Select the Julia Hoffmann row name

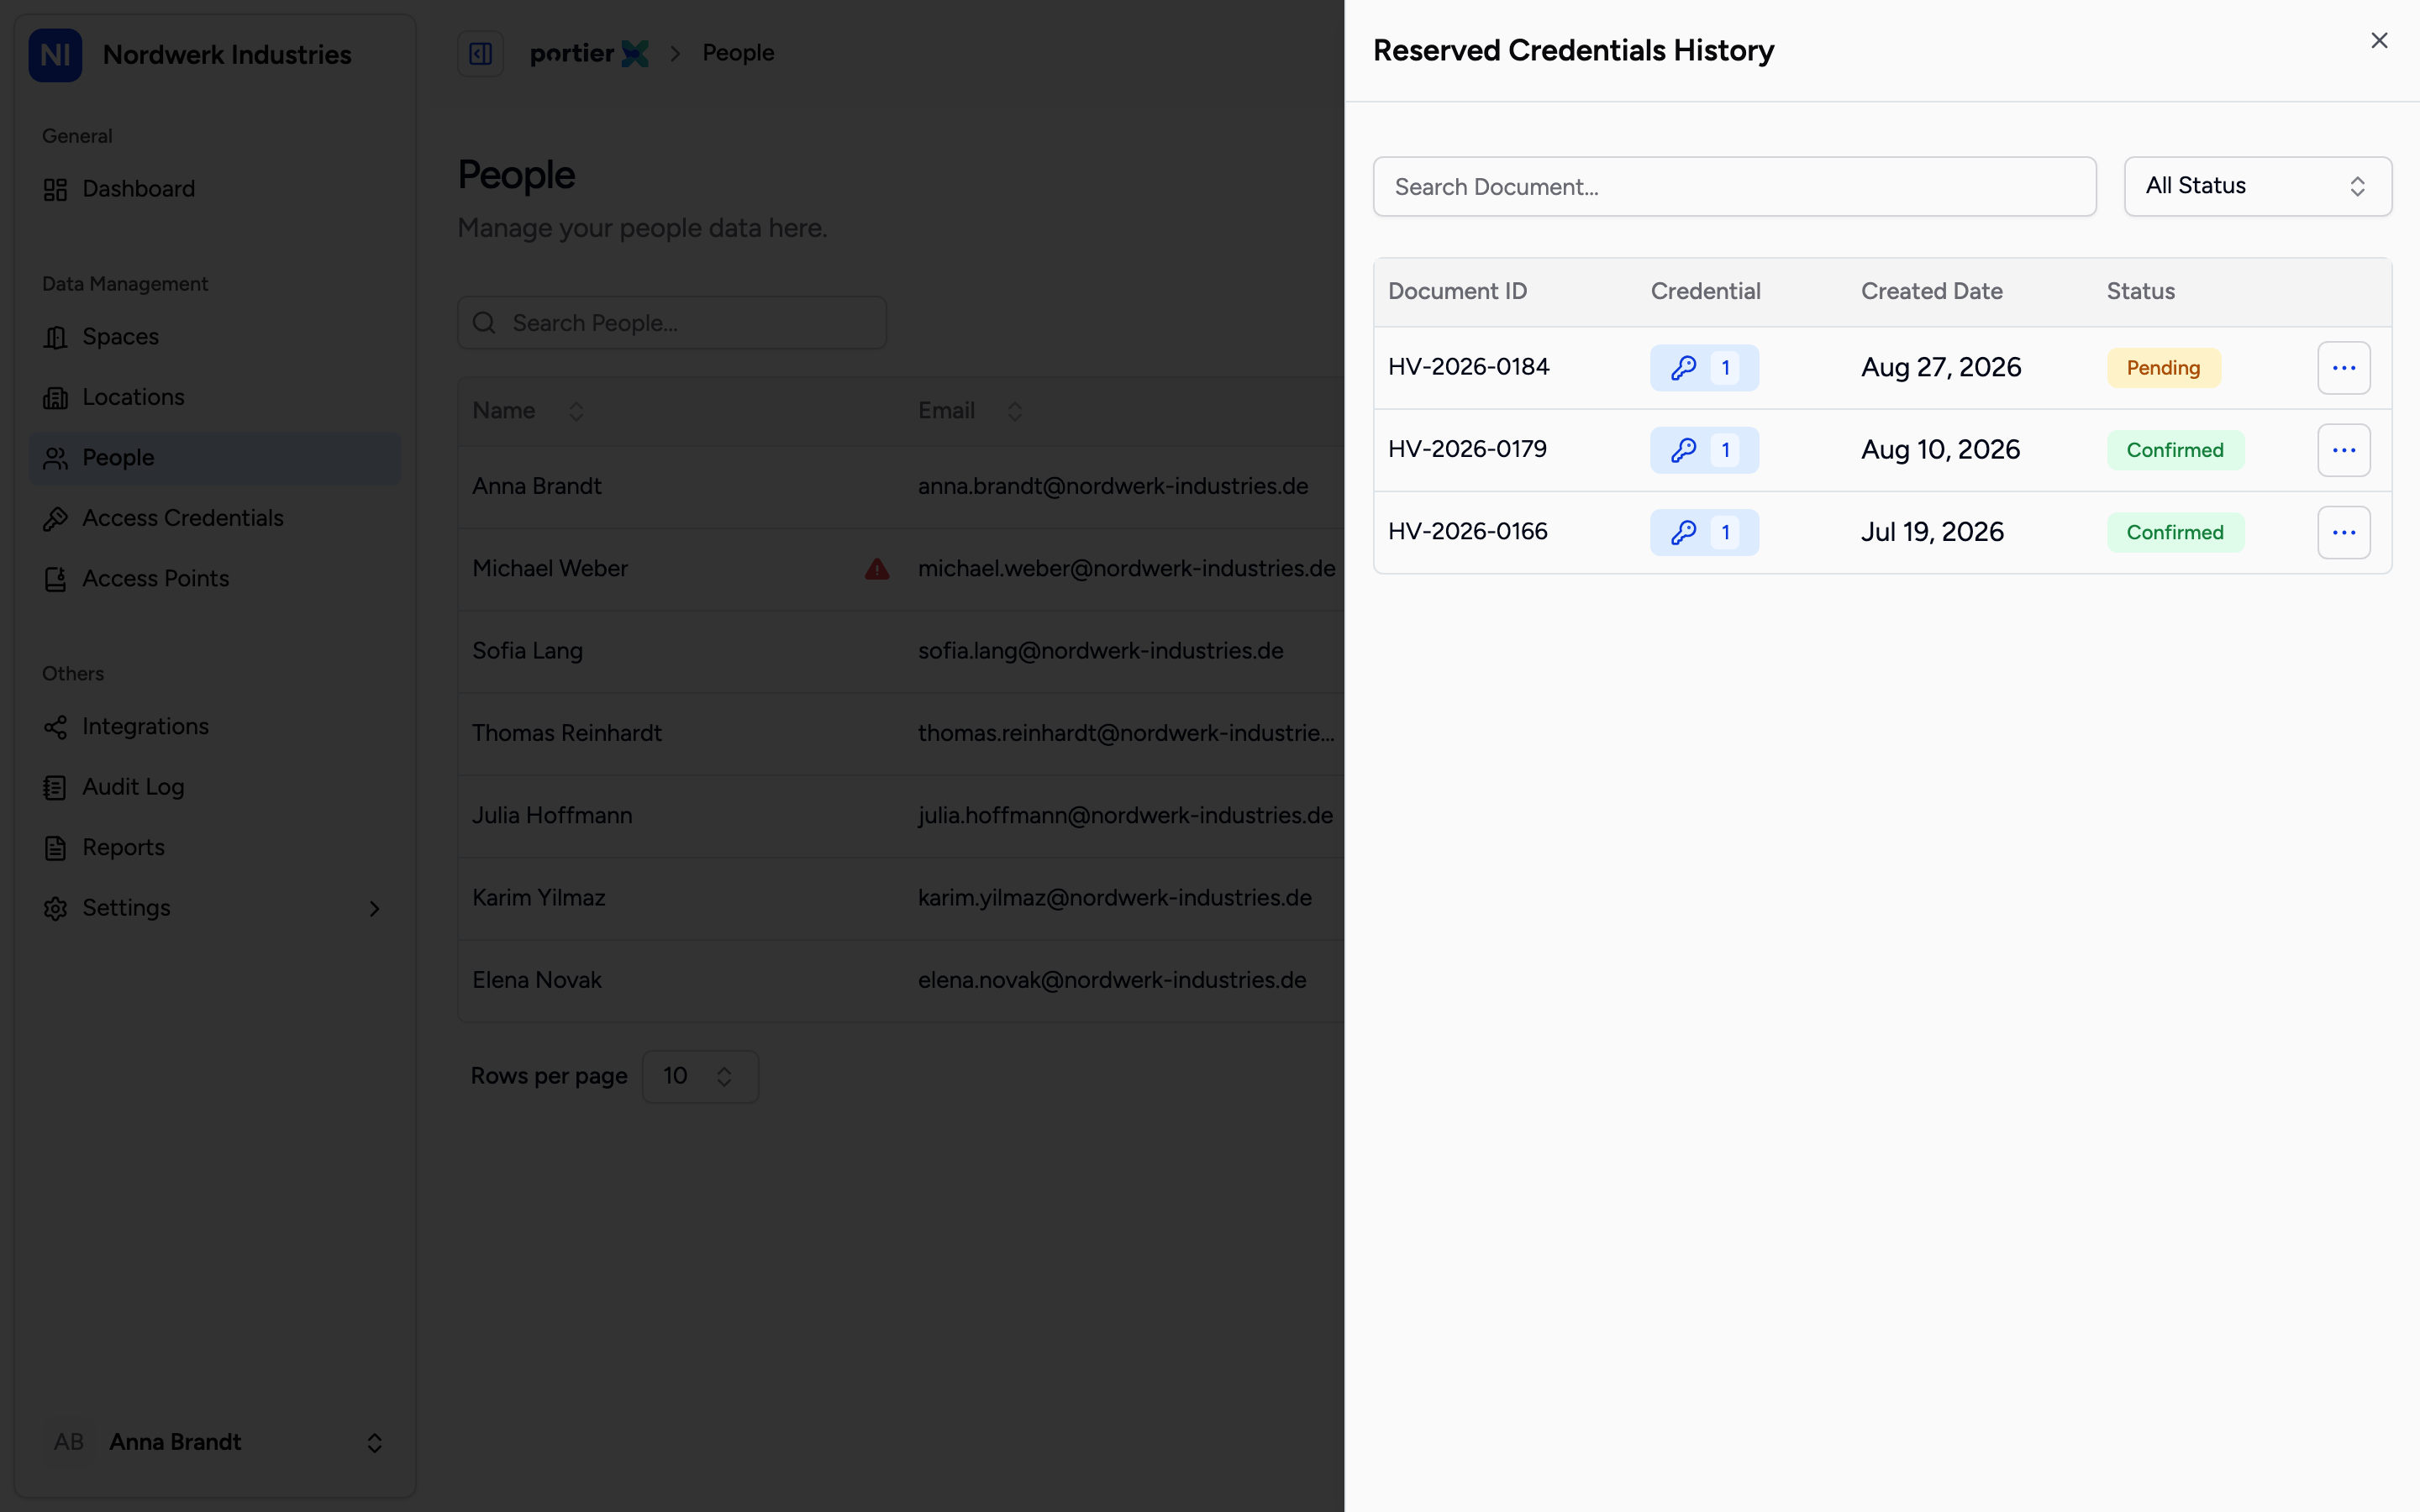pos(552,816)
